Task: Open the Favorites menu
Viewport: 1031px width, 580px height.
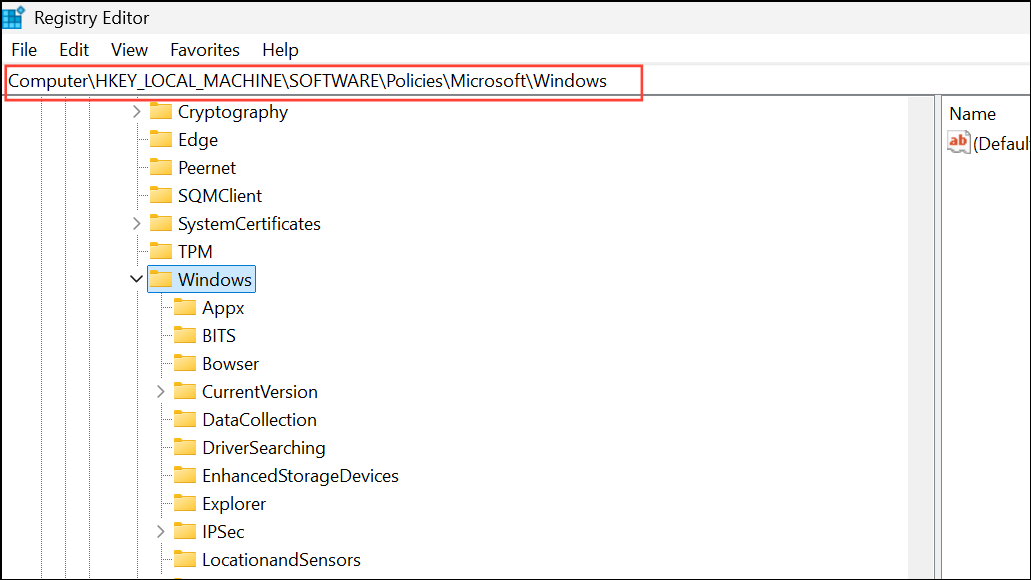Action: [x=204, y=50]
